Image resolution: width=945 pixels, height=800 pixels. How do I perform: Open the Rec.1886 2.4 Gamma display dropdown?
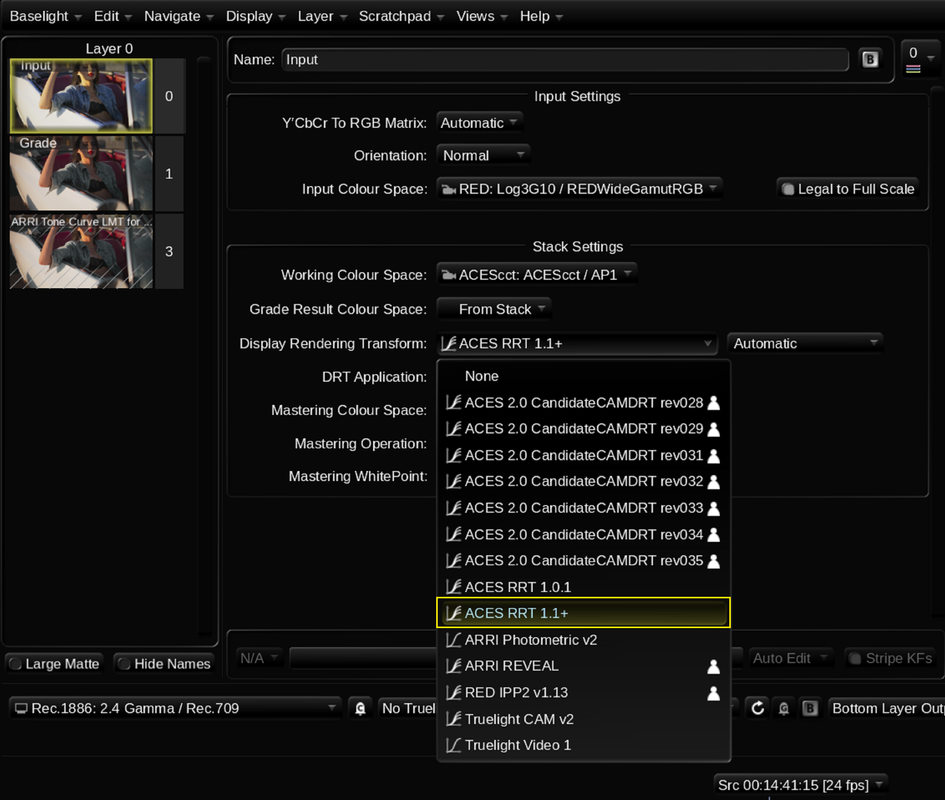[x=175, y=708]
